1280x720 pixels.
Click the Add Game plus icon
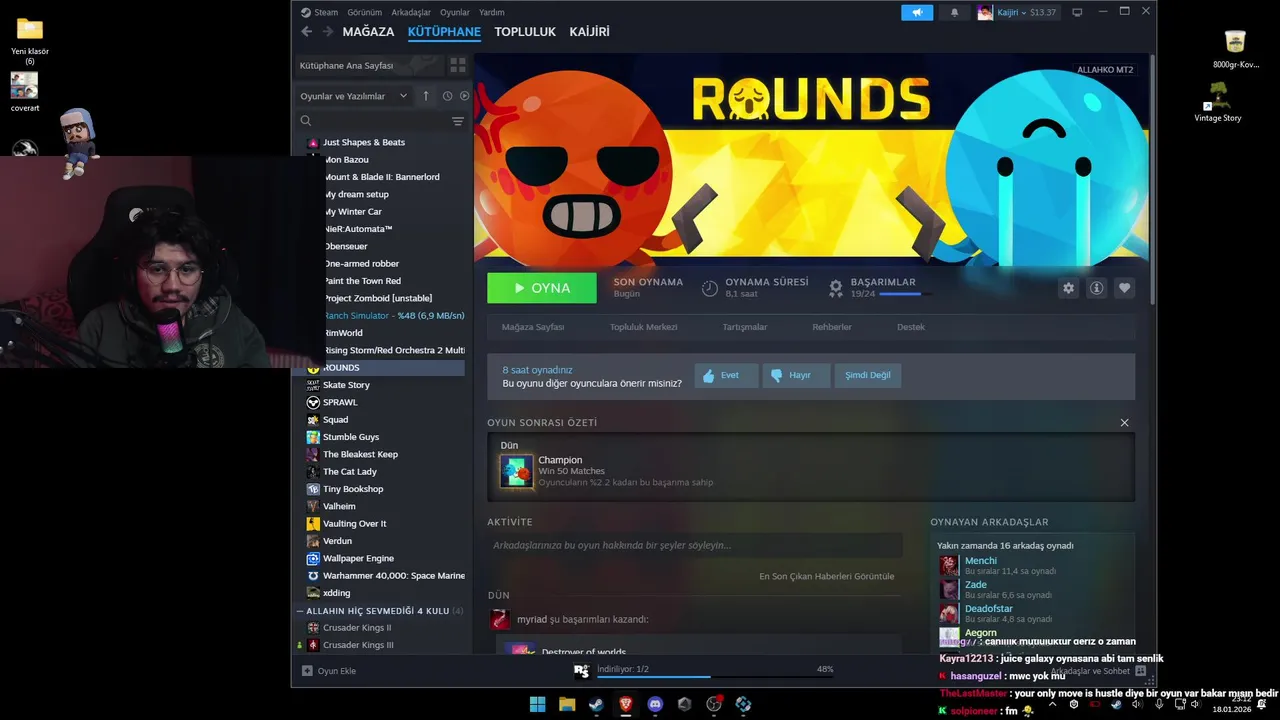pos(307,671)
